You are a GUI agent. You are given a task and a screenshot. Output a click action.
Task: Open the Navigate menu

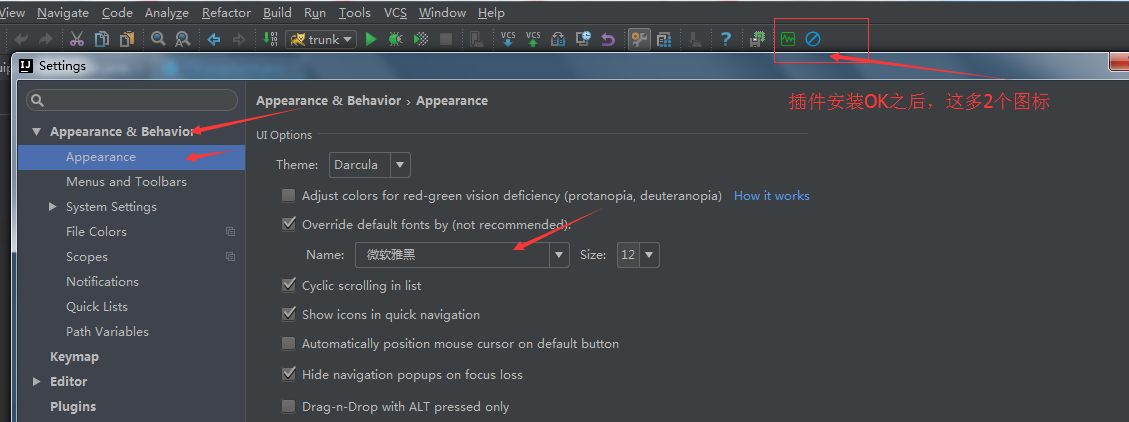[63, 13]
